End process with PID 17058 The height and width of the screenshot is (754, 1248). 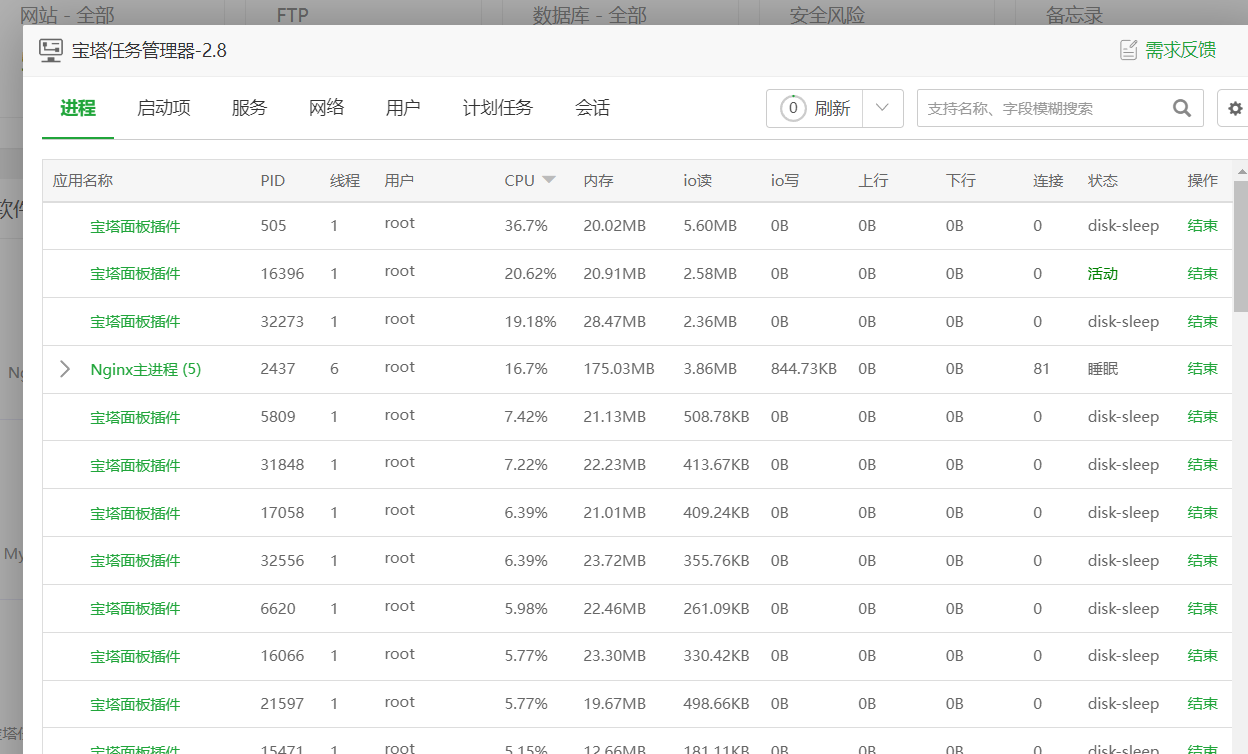click(1203, 513)
